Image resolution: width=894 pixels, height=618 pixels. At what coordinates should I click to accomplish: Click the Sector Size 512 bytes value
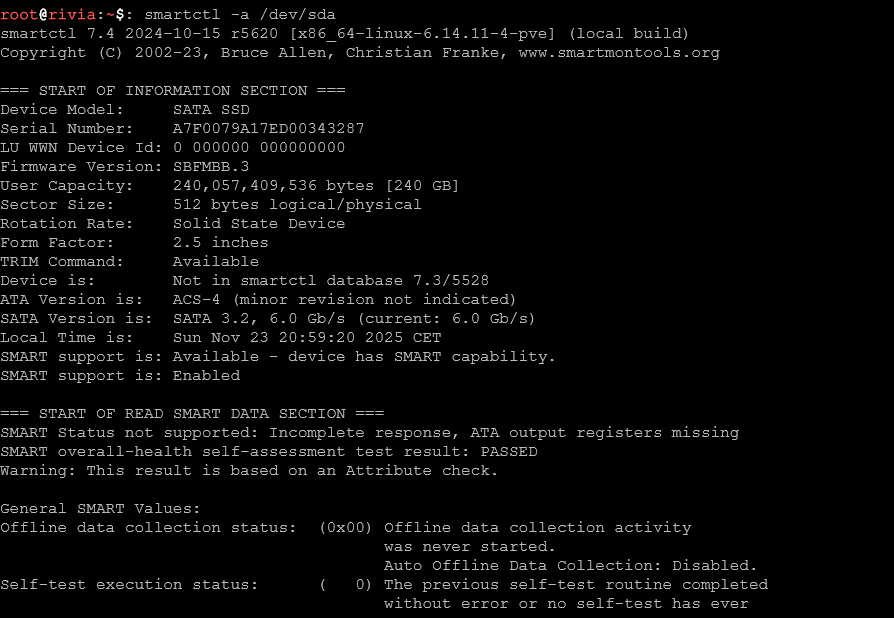(x=297, y=204)
